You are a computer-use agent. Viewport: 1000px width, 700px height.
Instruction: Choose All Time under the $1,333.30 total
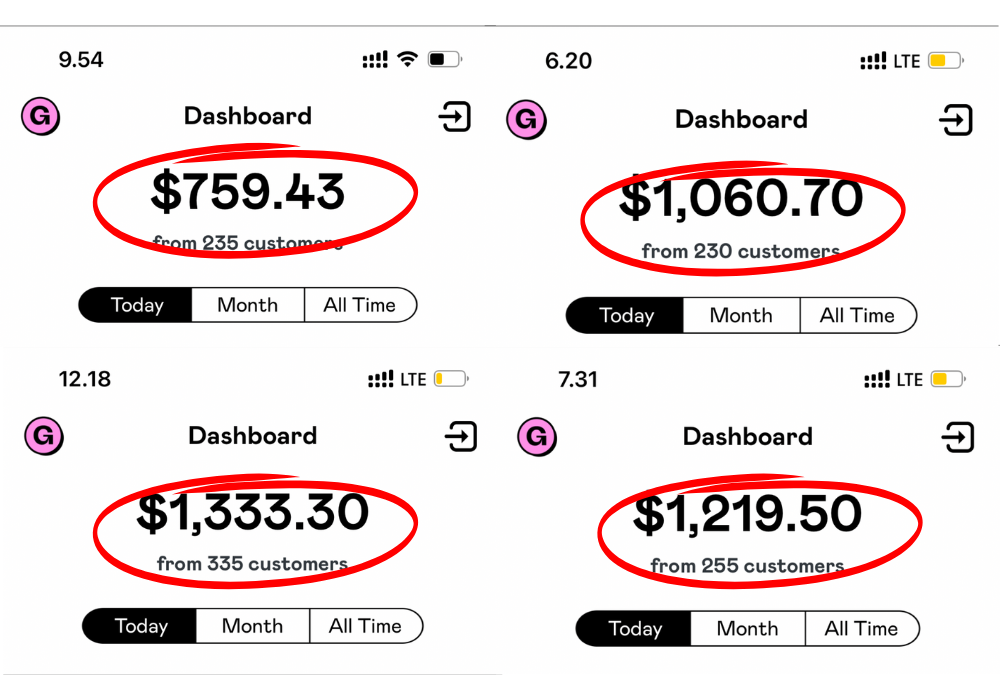point(365,626)
